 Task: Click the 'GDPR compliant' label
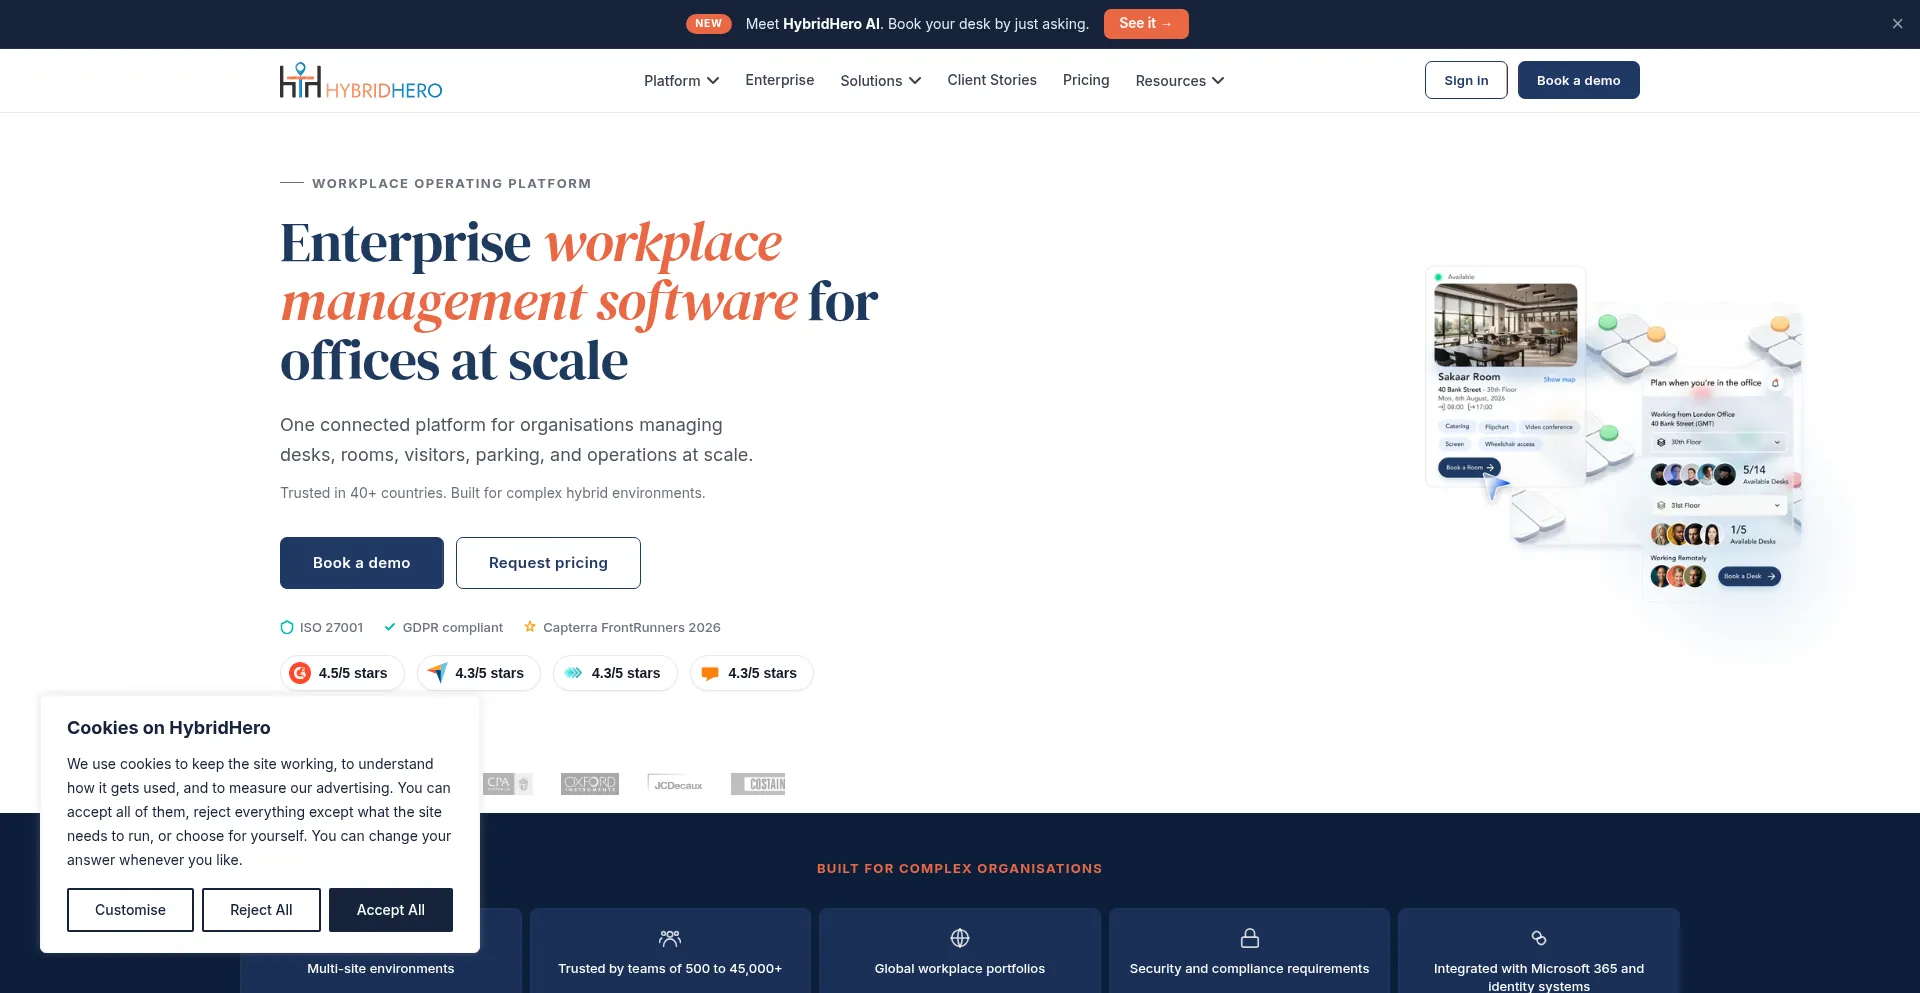(x=453, y=628)
